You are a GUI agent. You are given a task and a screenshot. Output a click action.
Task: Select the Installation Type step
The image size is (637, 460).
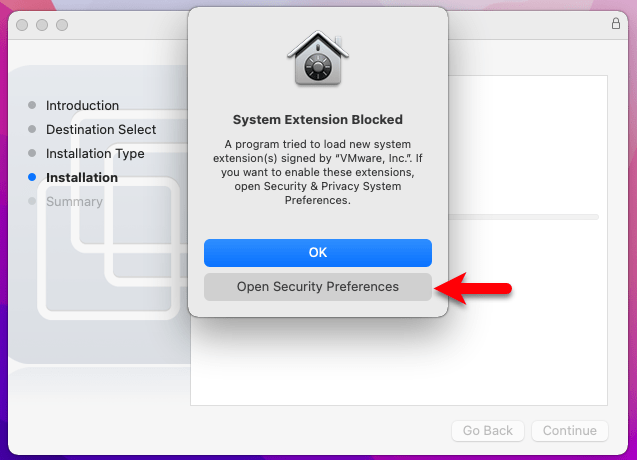95,154
